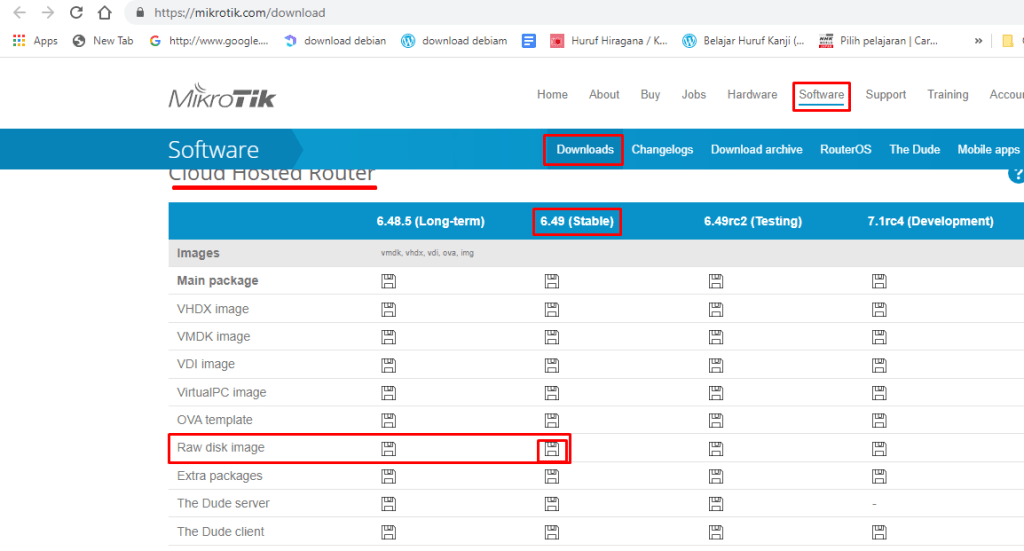Open the Download archive tab

[756, 150]
